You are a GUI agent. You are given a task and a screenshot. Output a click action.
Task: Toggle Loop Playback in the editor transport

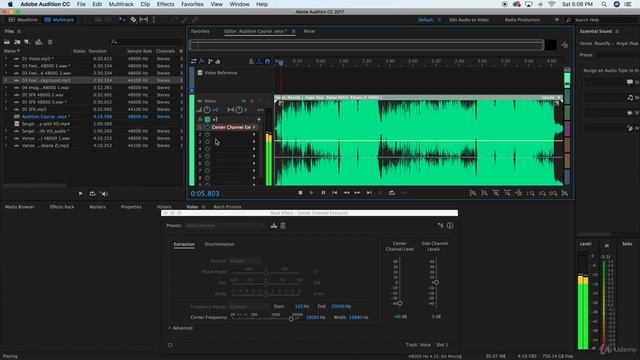(x=392, y=193)
